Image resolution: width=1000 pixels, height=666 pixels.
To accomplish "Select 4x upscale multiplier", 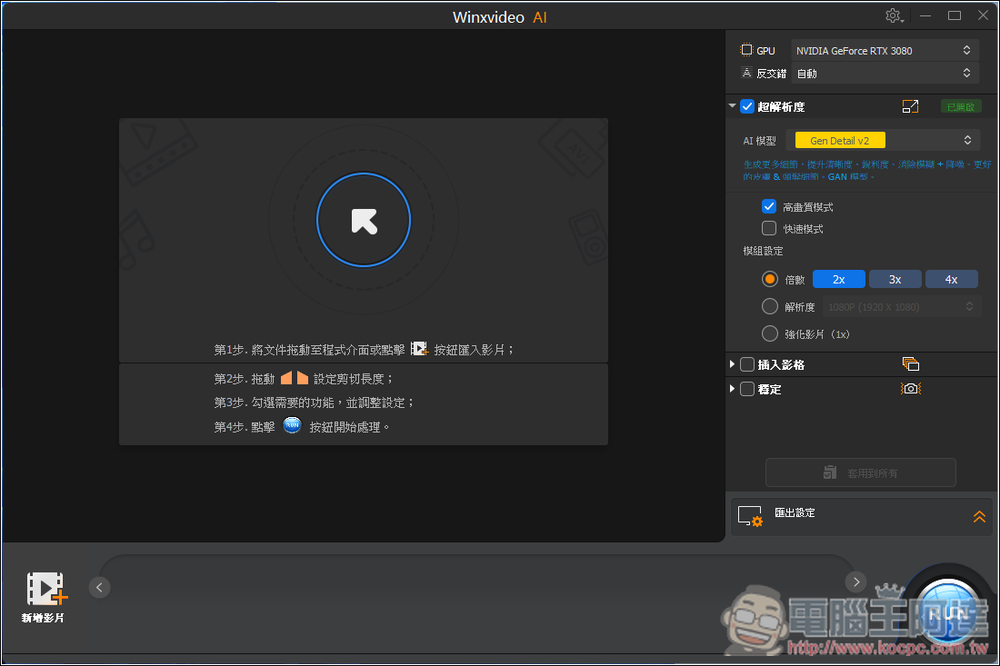I will pos(951,279).
